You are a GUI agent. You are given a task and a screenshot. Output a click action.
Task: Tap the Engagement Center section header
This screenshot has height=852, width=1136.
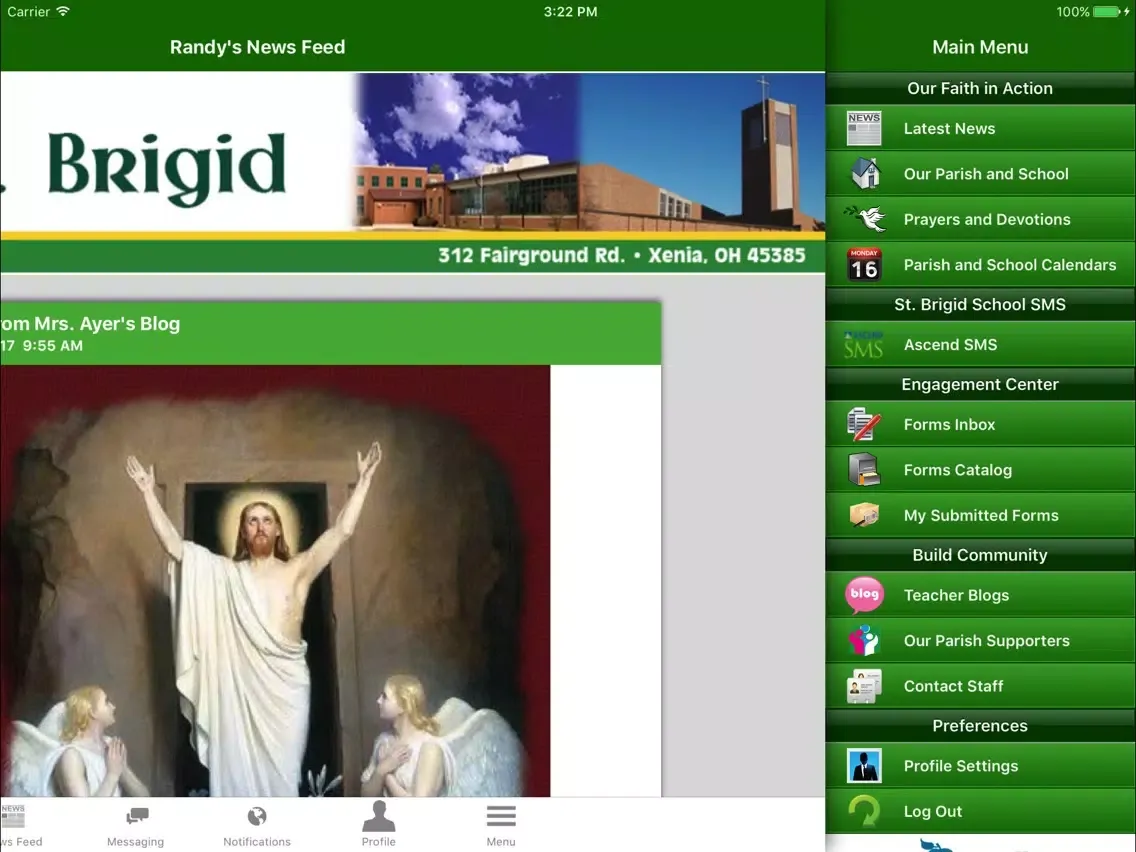(x=980, y=385)
